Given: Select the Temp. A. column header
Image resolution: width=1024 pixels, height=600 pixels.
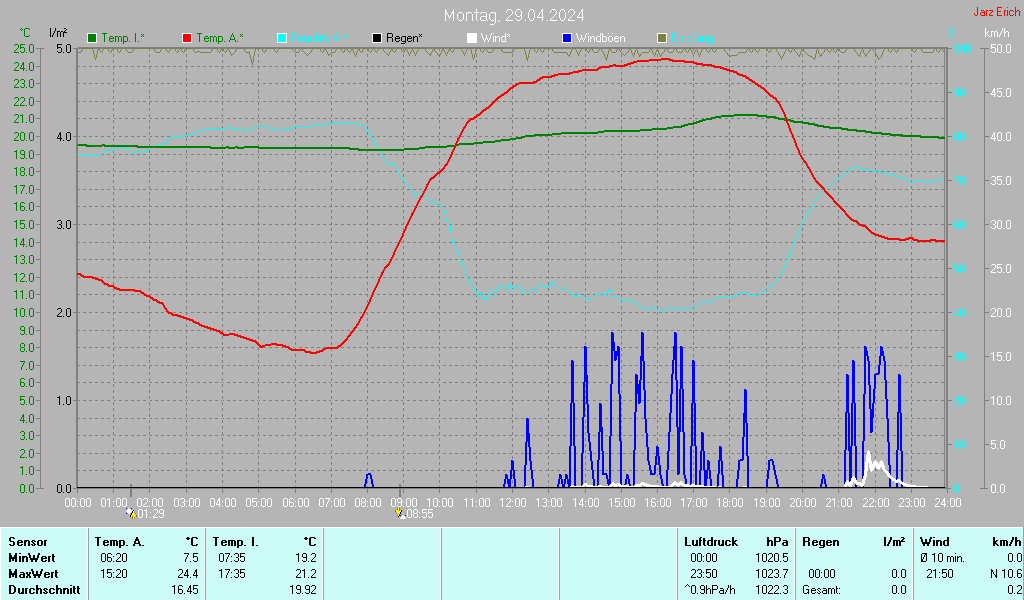Looking at the screenshot, I should click(119, 541).
